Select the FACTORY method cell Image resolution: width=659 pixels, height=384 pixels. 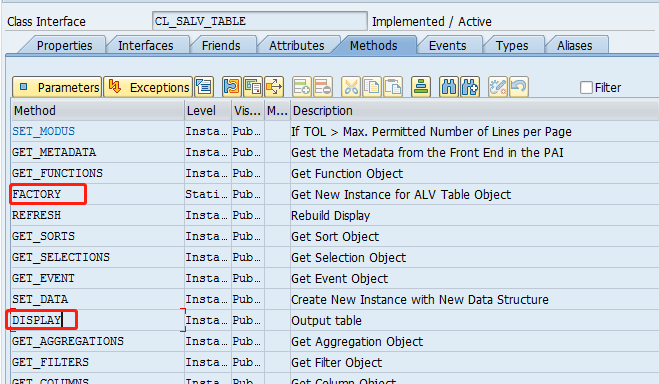98,194
